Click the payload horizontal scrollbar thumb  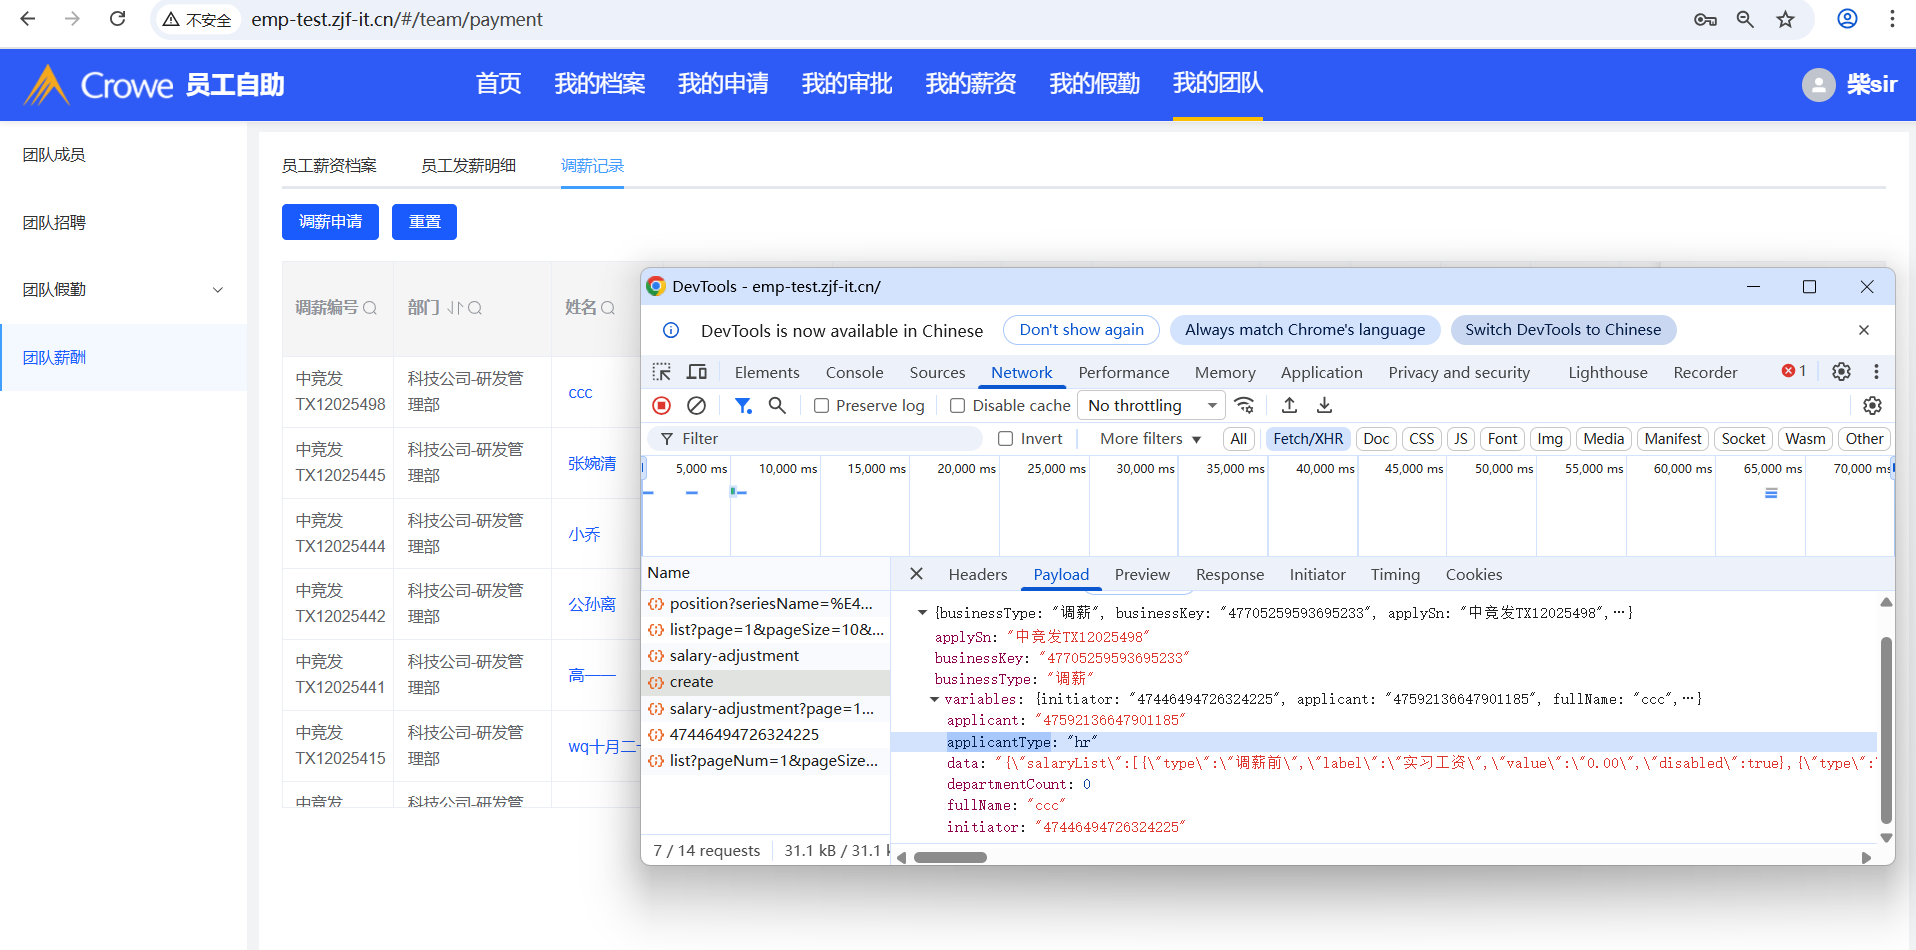[x=950, y=857]
